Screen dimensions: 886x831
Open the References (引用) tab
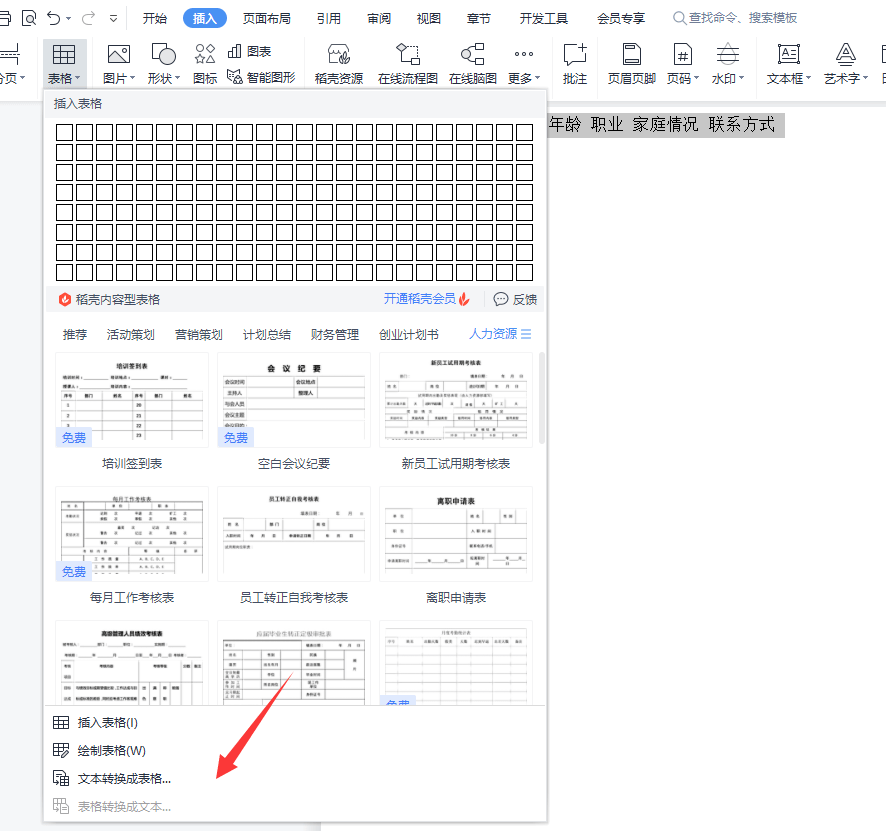pyautogui.click(x=329, y=19)
